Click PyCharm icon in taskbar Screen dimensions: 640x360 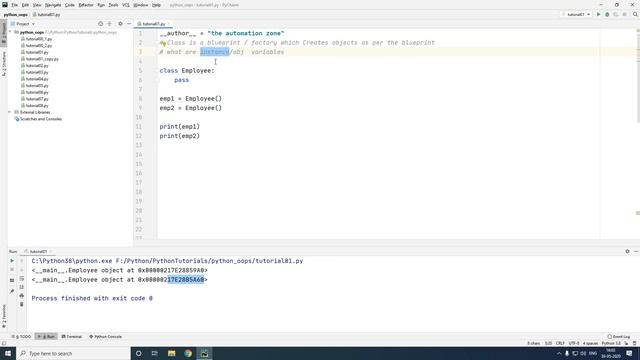pyautogui.click(x=204, y=353)
